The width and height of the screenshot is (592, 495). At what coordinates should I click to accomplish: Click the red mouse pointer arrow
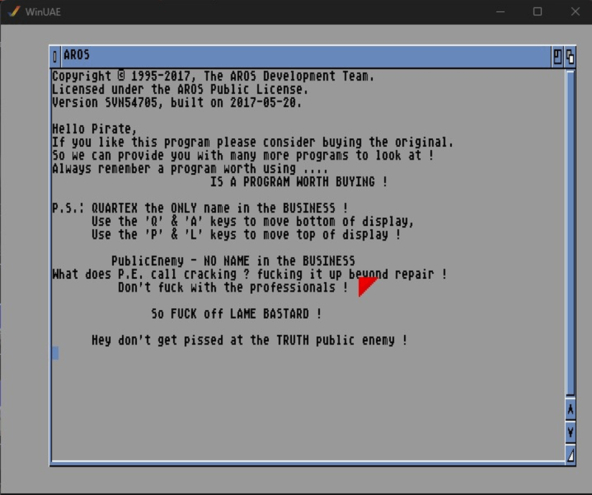367,287
